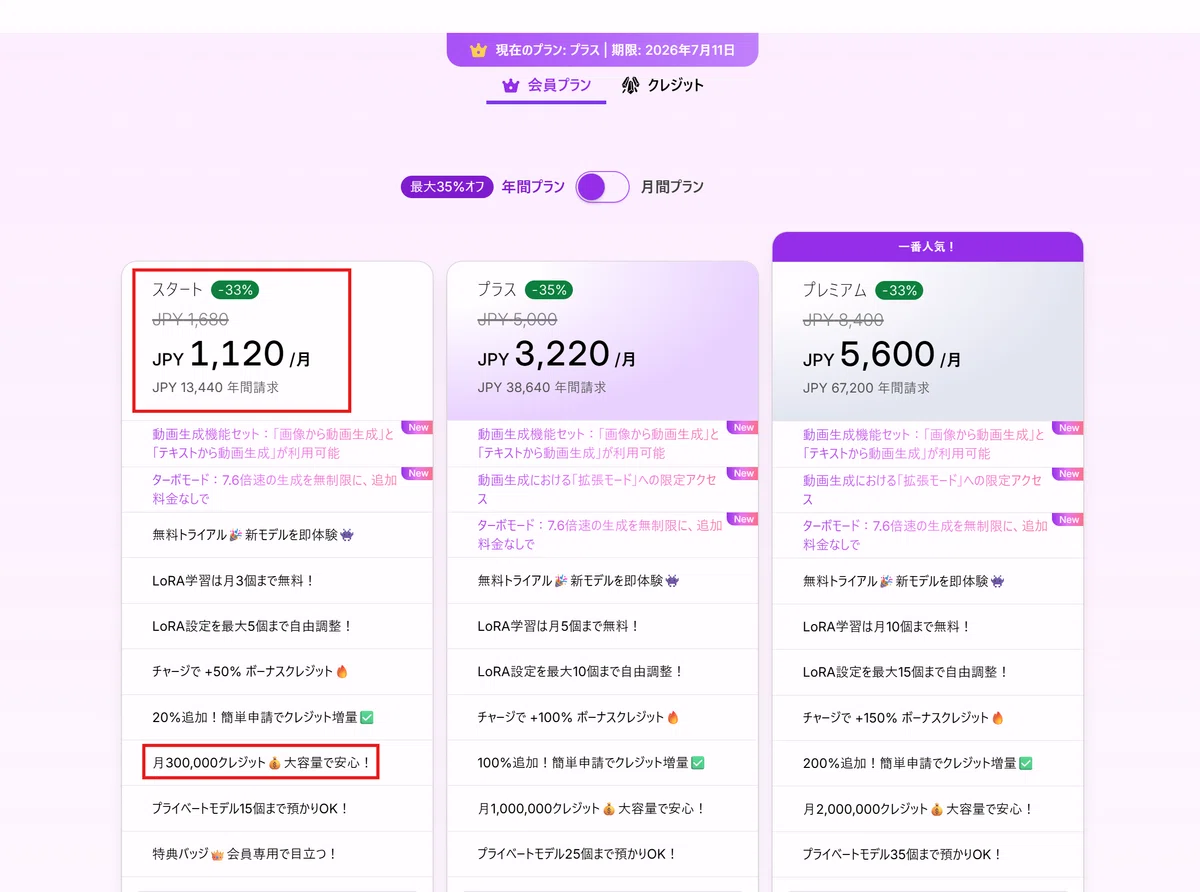The height and width of the screenshot is (892, 1200).
Task: Click LoRA学習は月10個まで無料！ row
Action: coord(928,626)
